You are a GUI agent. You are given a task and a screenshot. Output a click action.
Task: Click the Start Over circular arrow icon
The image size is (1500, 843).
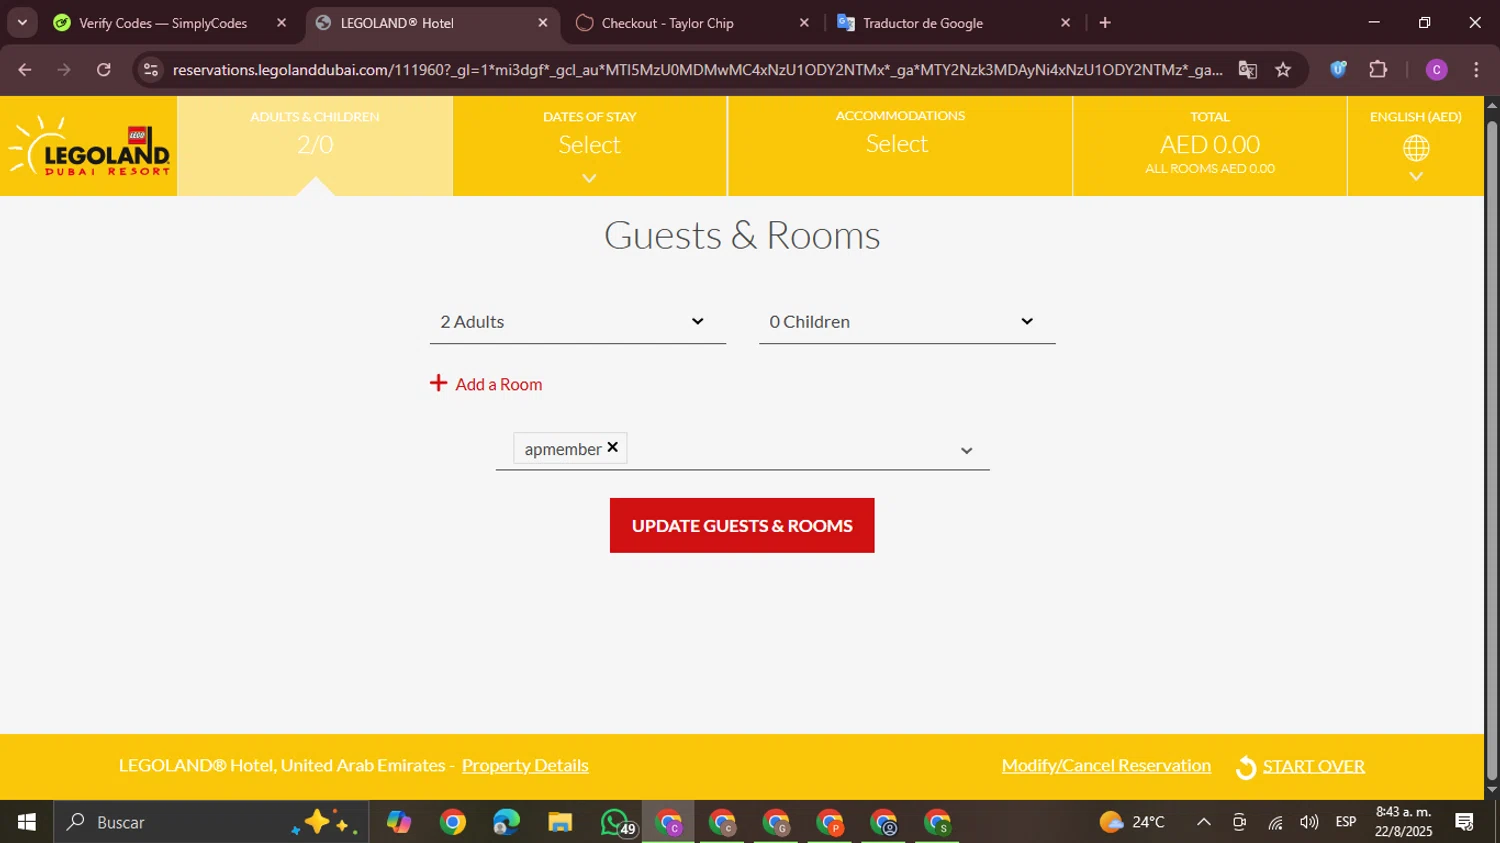1246,767
